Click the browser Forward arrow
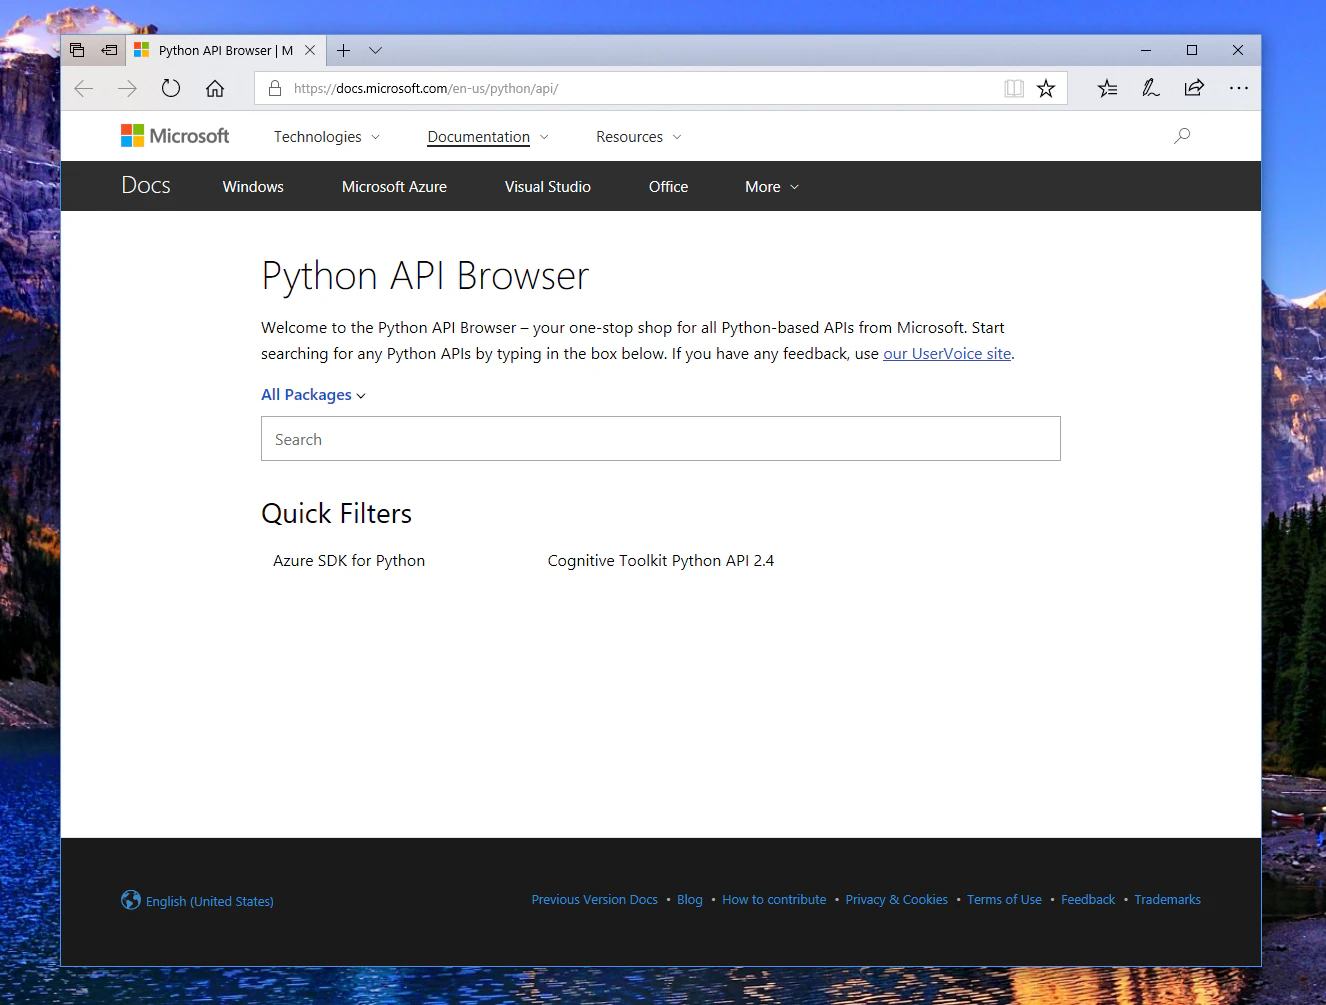Viewport: 1326px width, 1005px height. point(127,89)
